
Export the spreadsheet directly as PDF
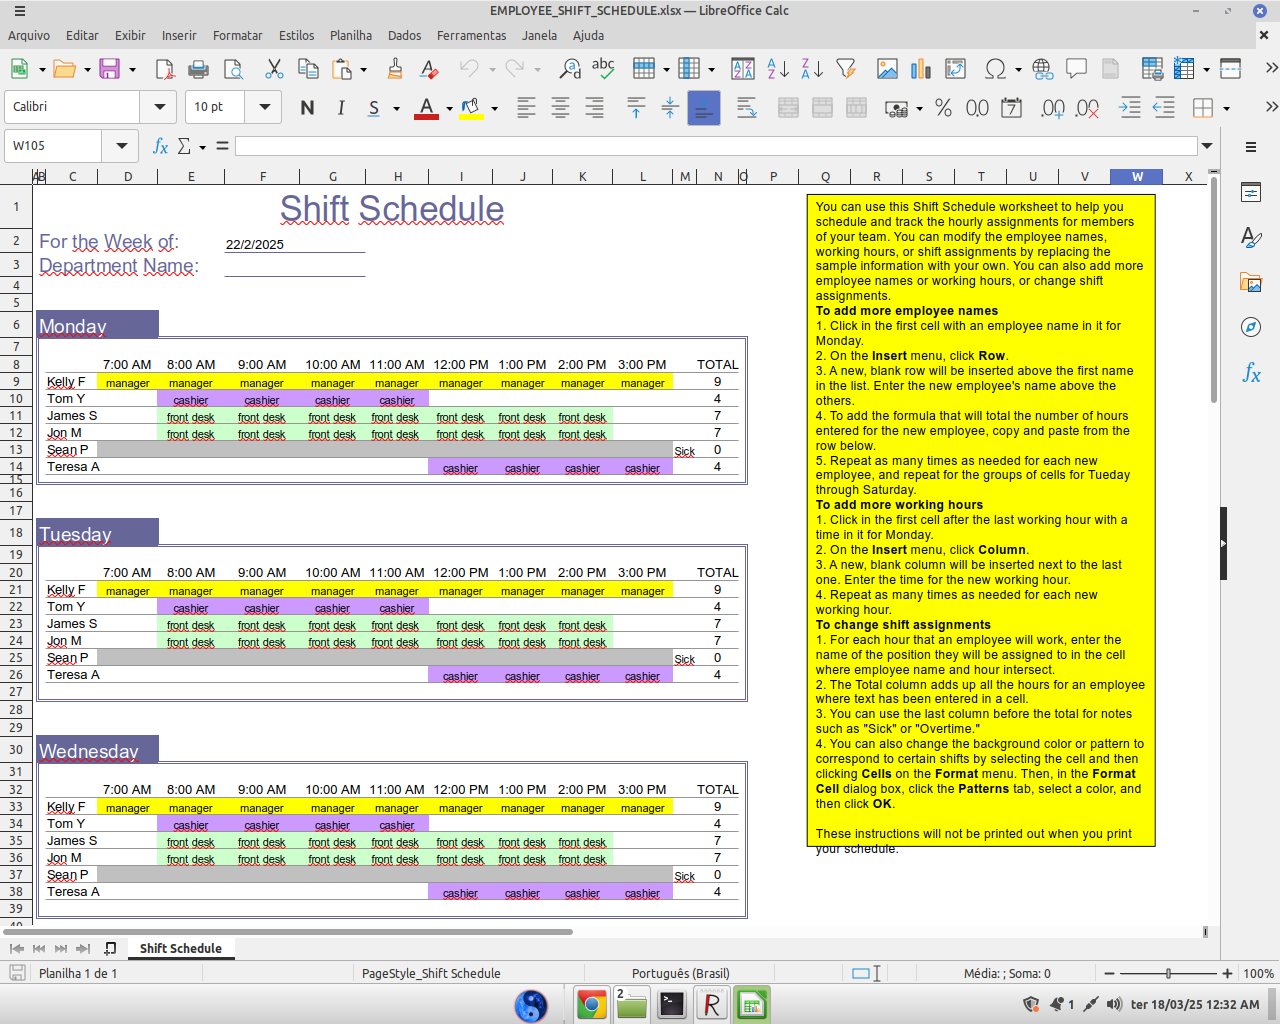[x=163, y=69]
